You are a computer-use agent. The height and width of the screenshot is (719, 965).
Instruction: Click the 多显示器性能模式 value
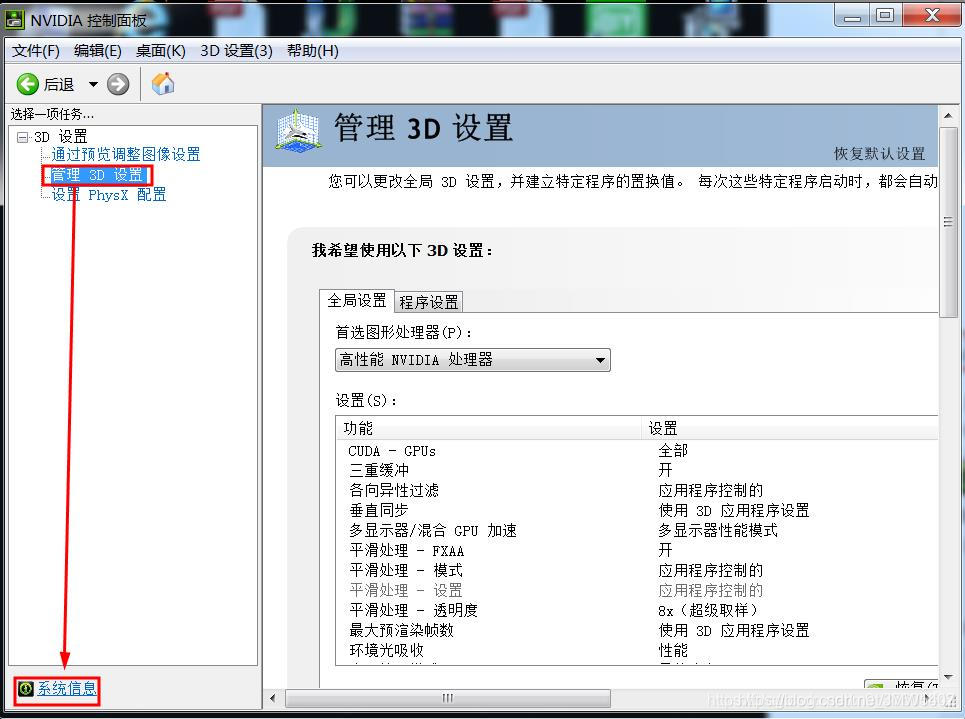(718, 531)
